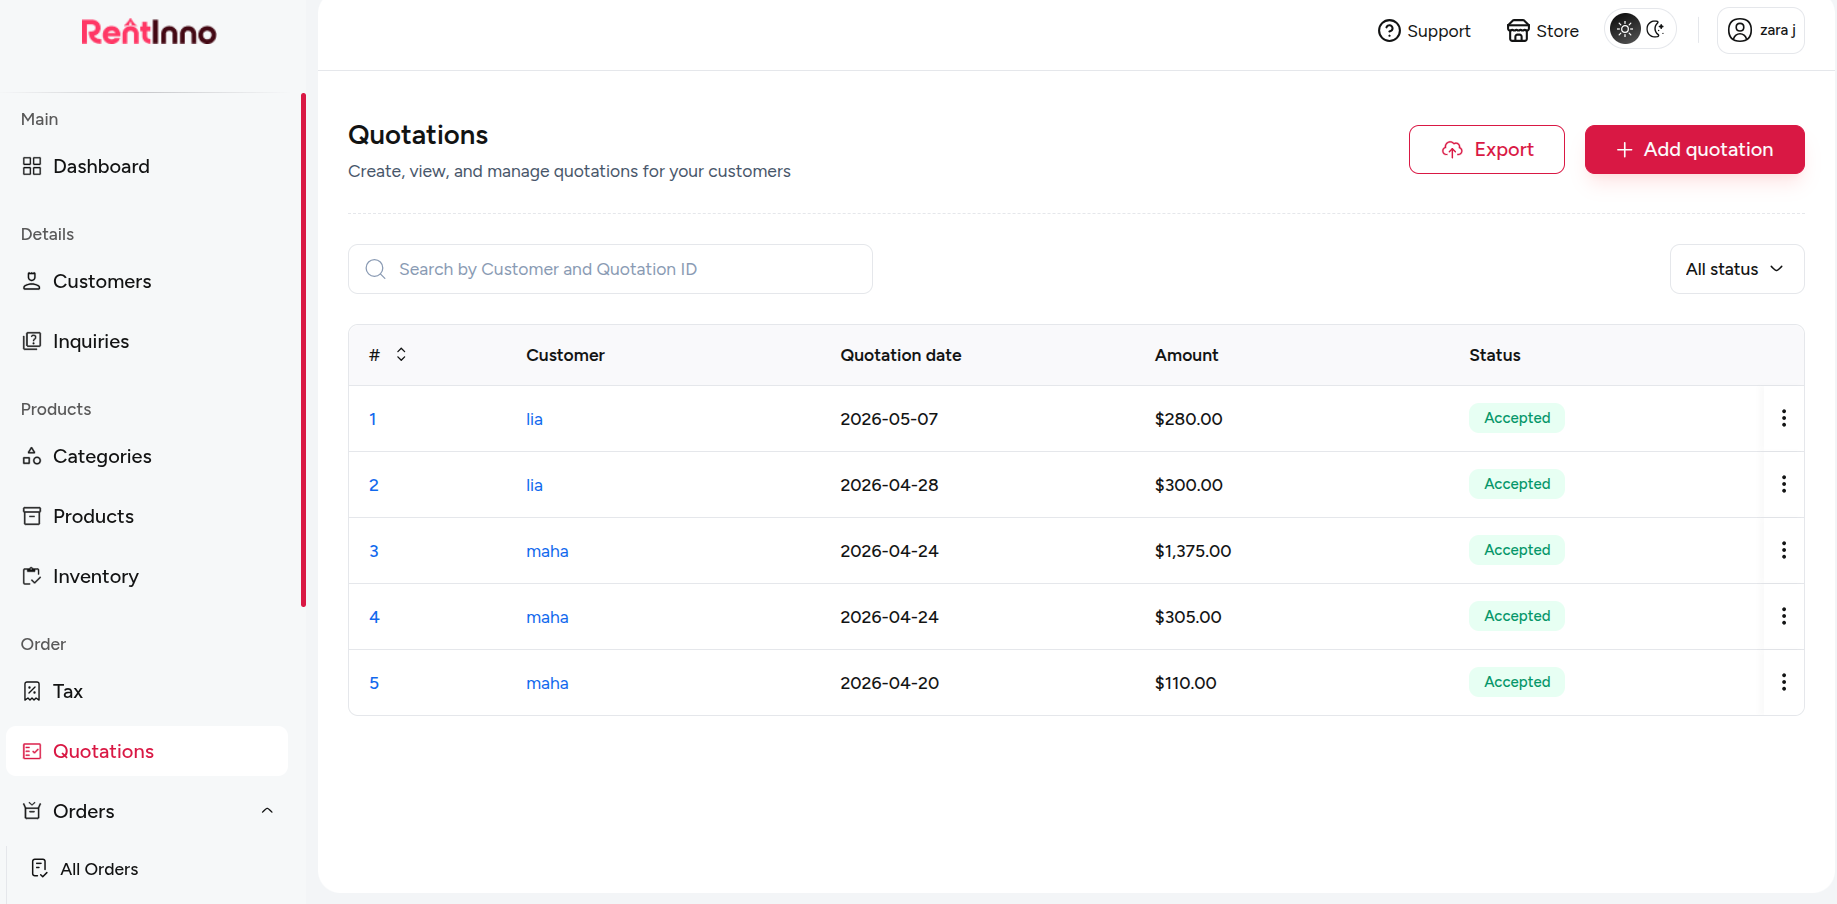
Task: Click the Orders sidebar item
Action: coord(147,811)
